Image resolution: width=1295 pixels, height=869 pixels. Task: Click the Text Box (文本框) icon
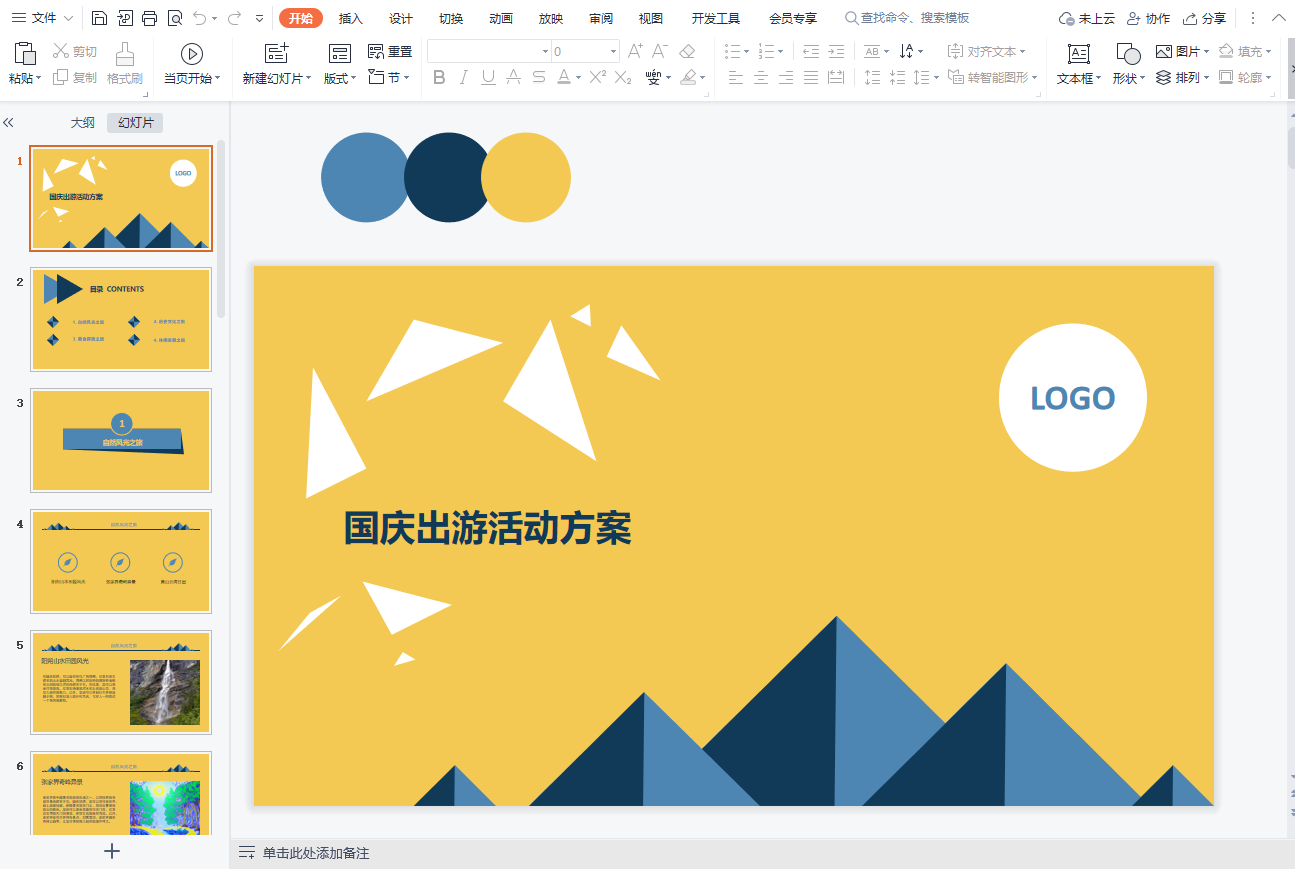[x=1079, y=54]
